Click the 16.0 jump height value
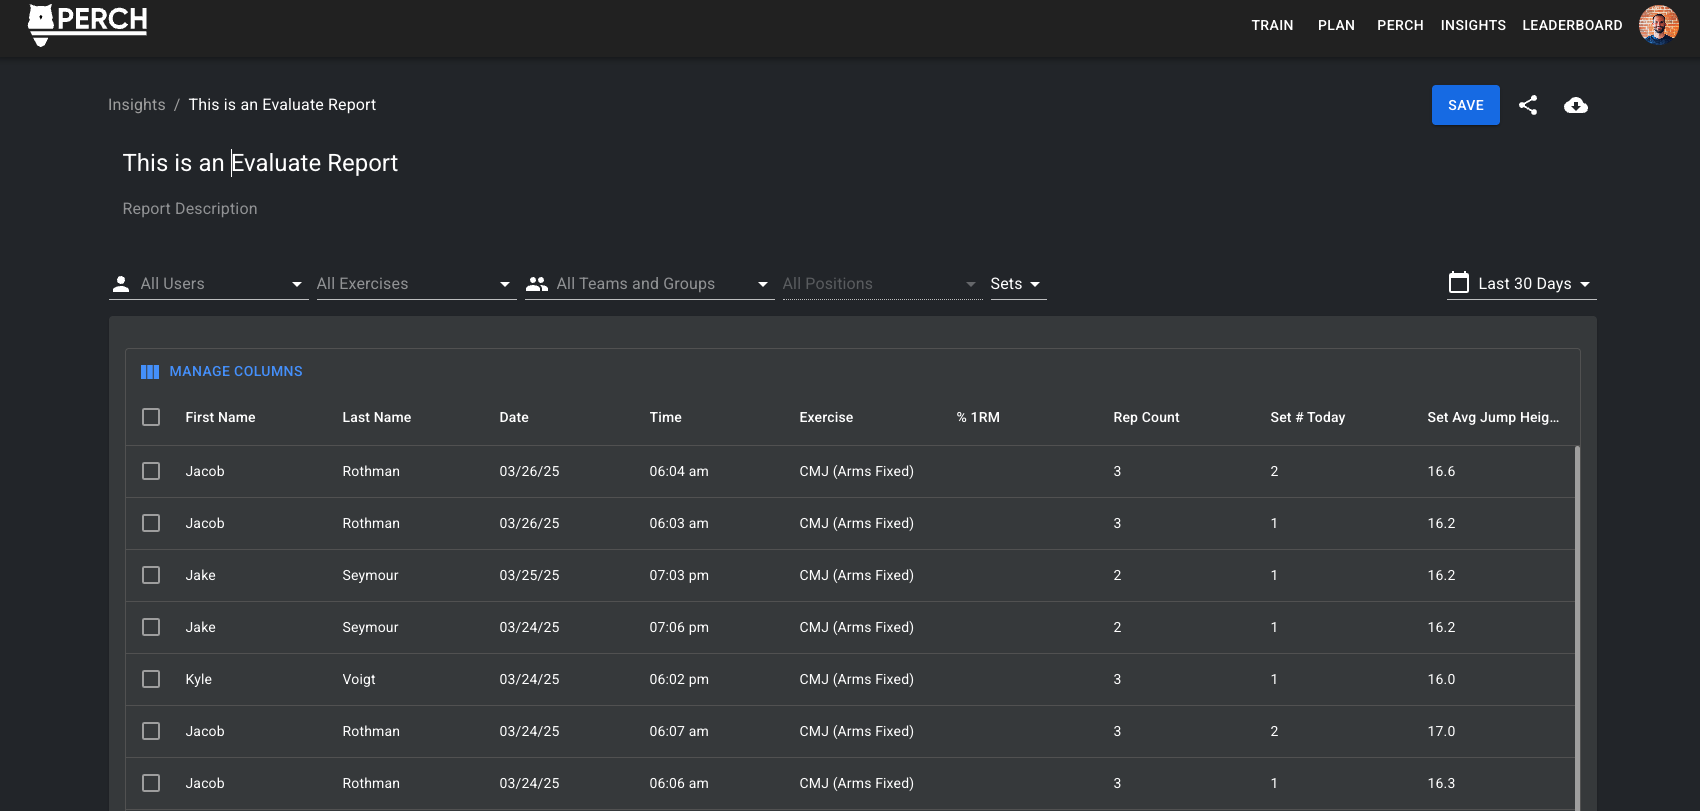Viewport: 1700px width, 811px height. point(1441,679)
